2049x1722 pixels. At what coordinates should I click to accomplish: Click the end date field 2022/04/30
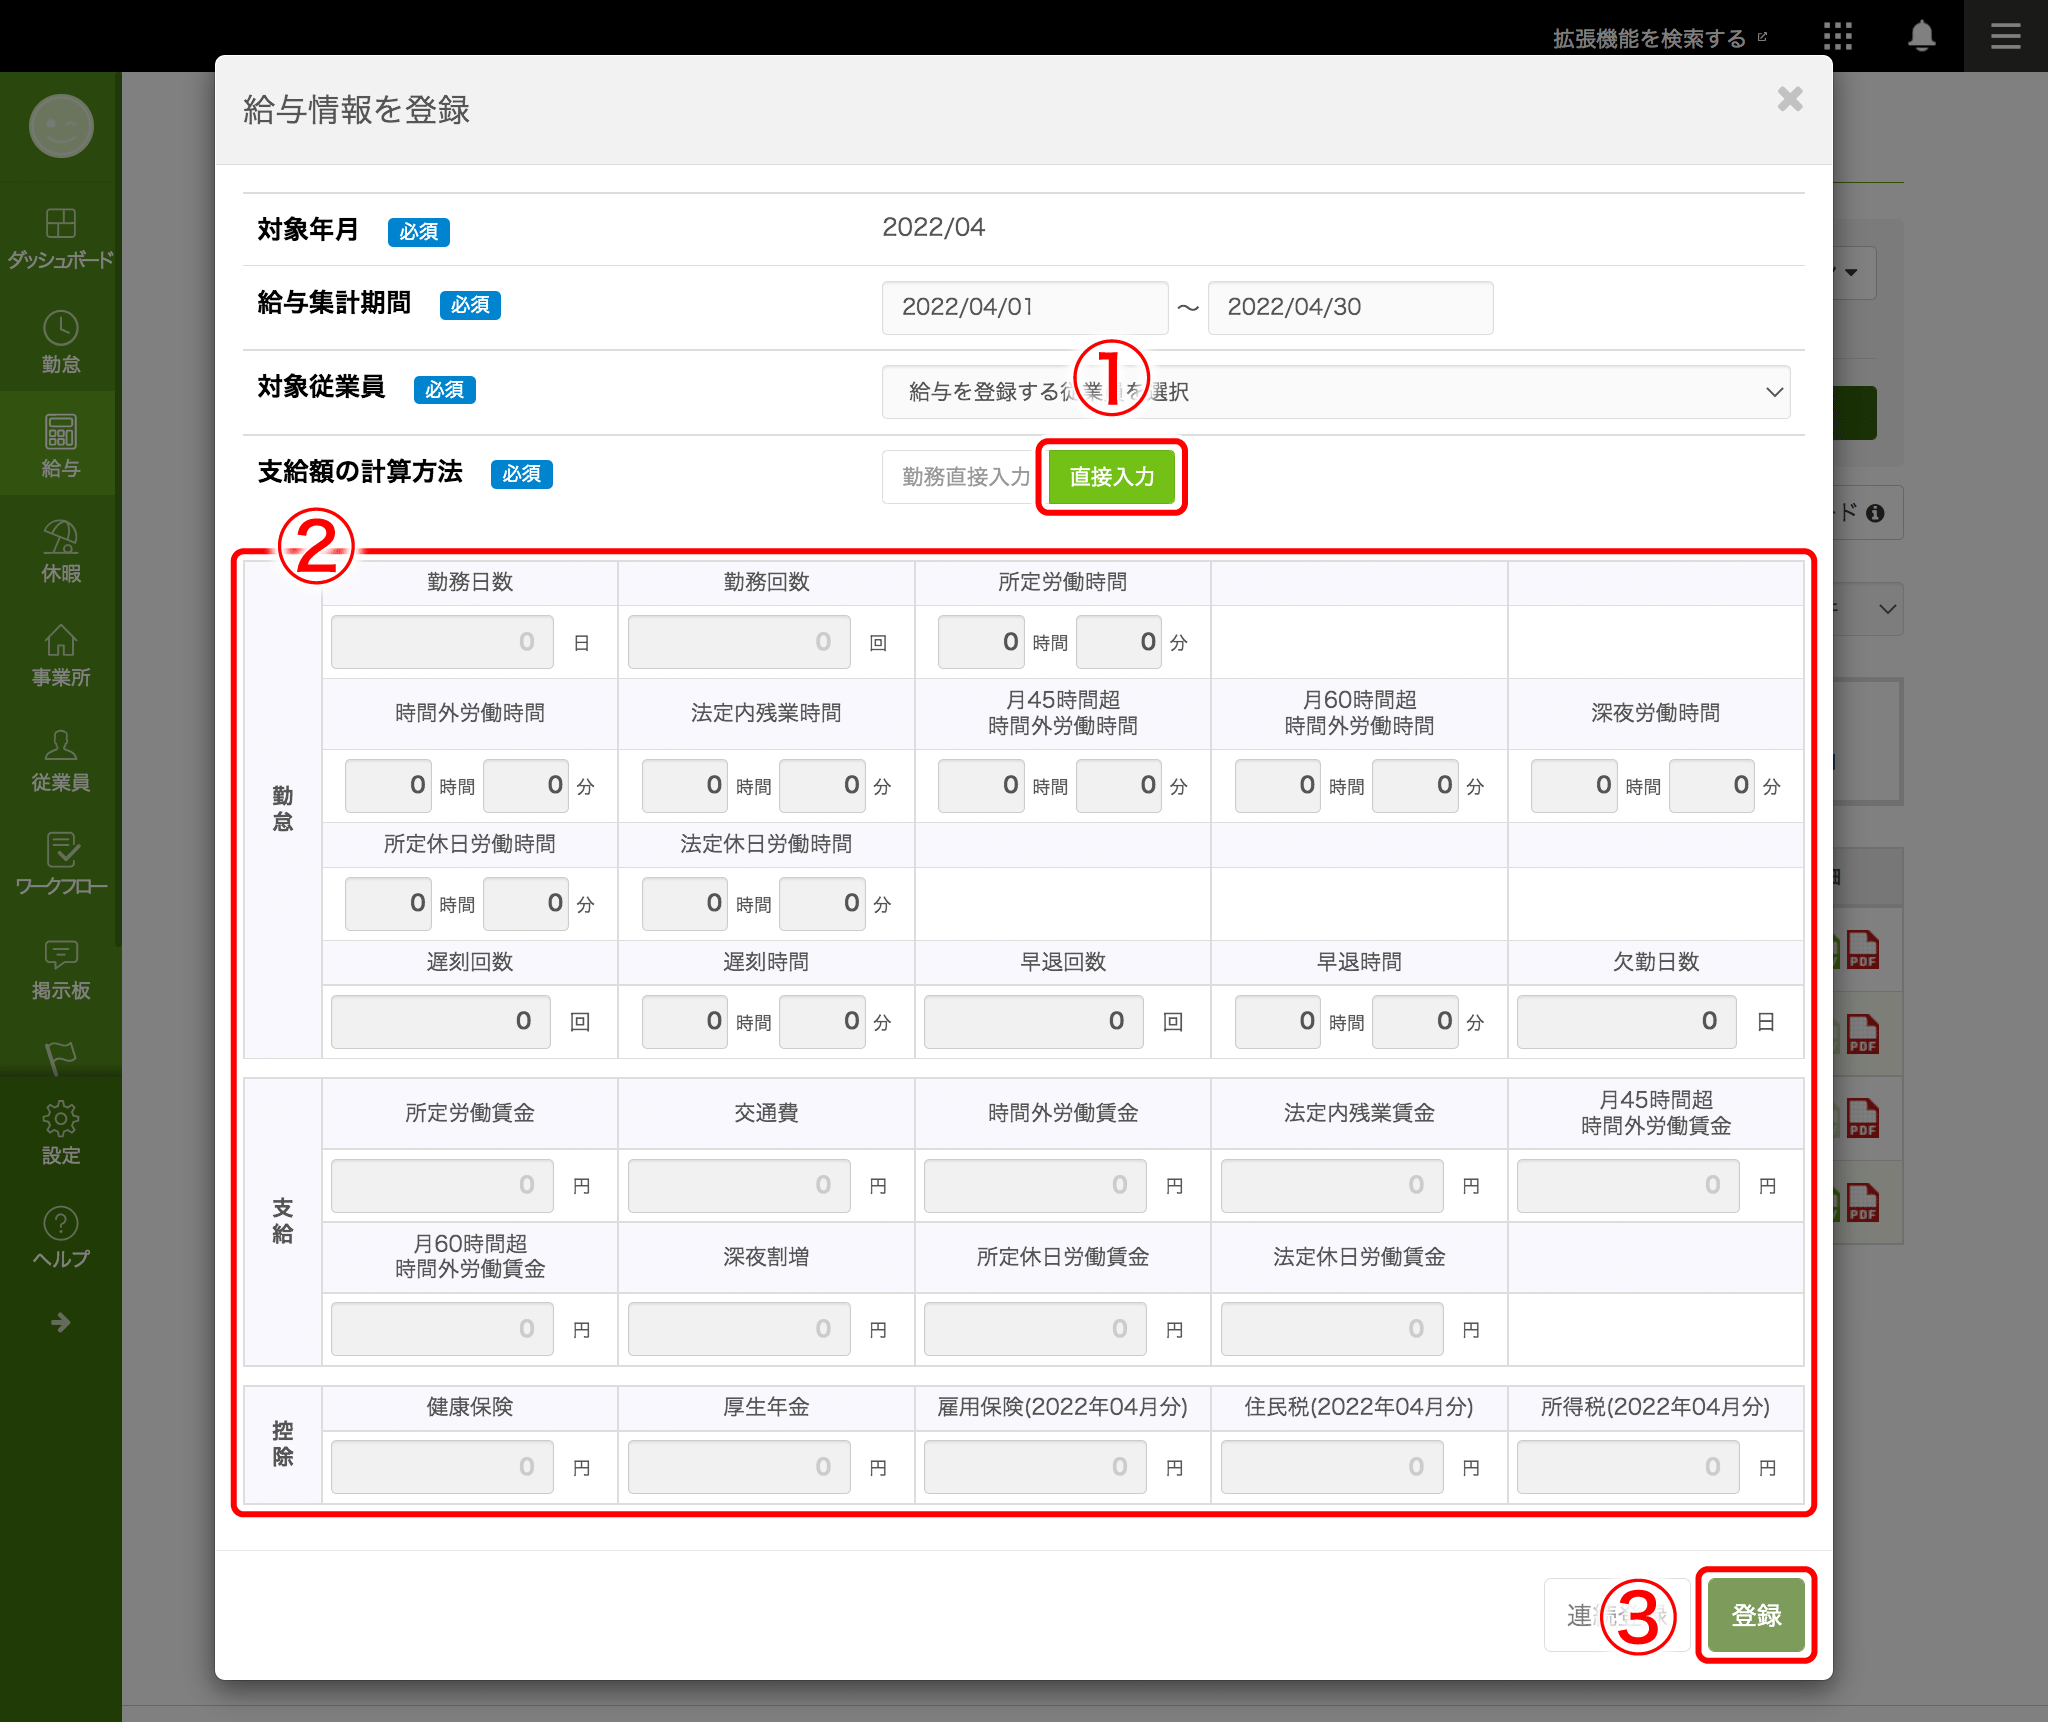click(1350, 307)
